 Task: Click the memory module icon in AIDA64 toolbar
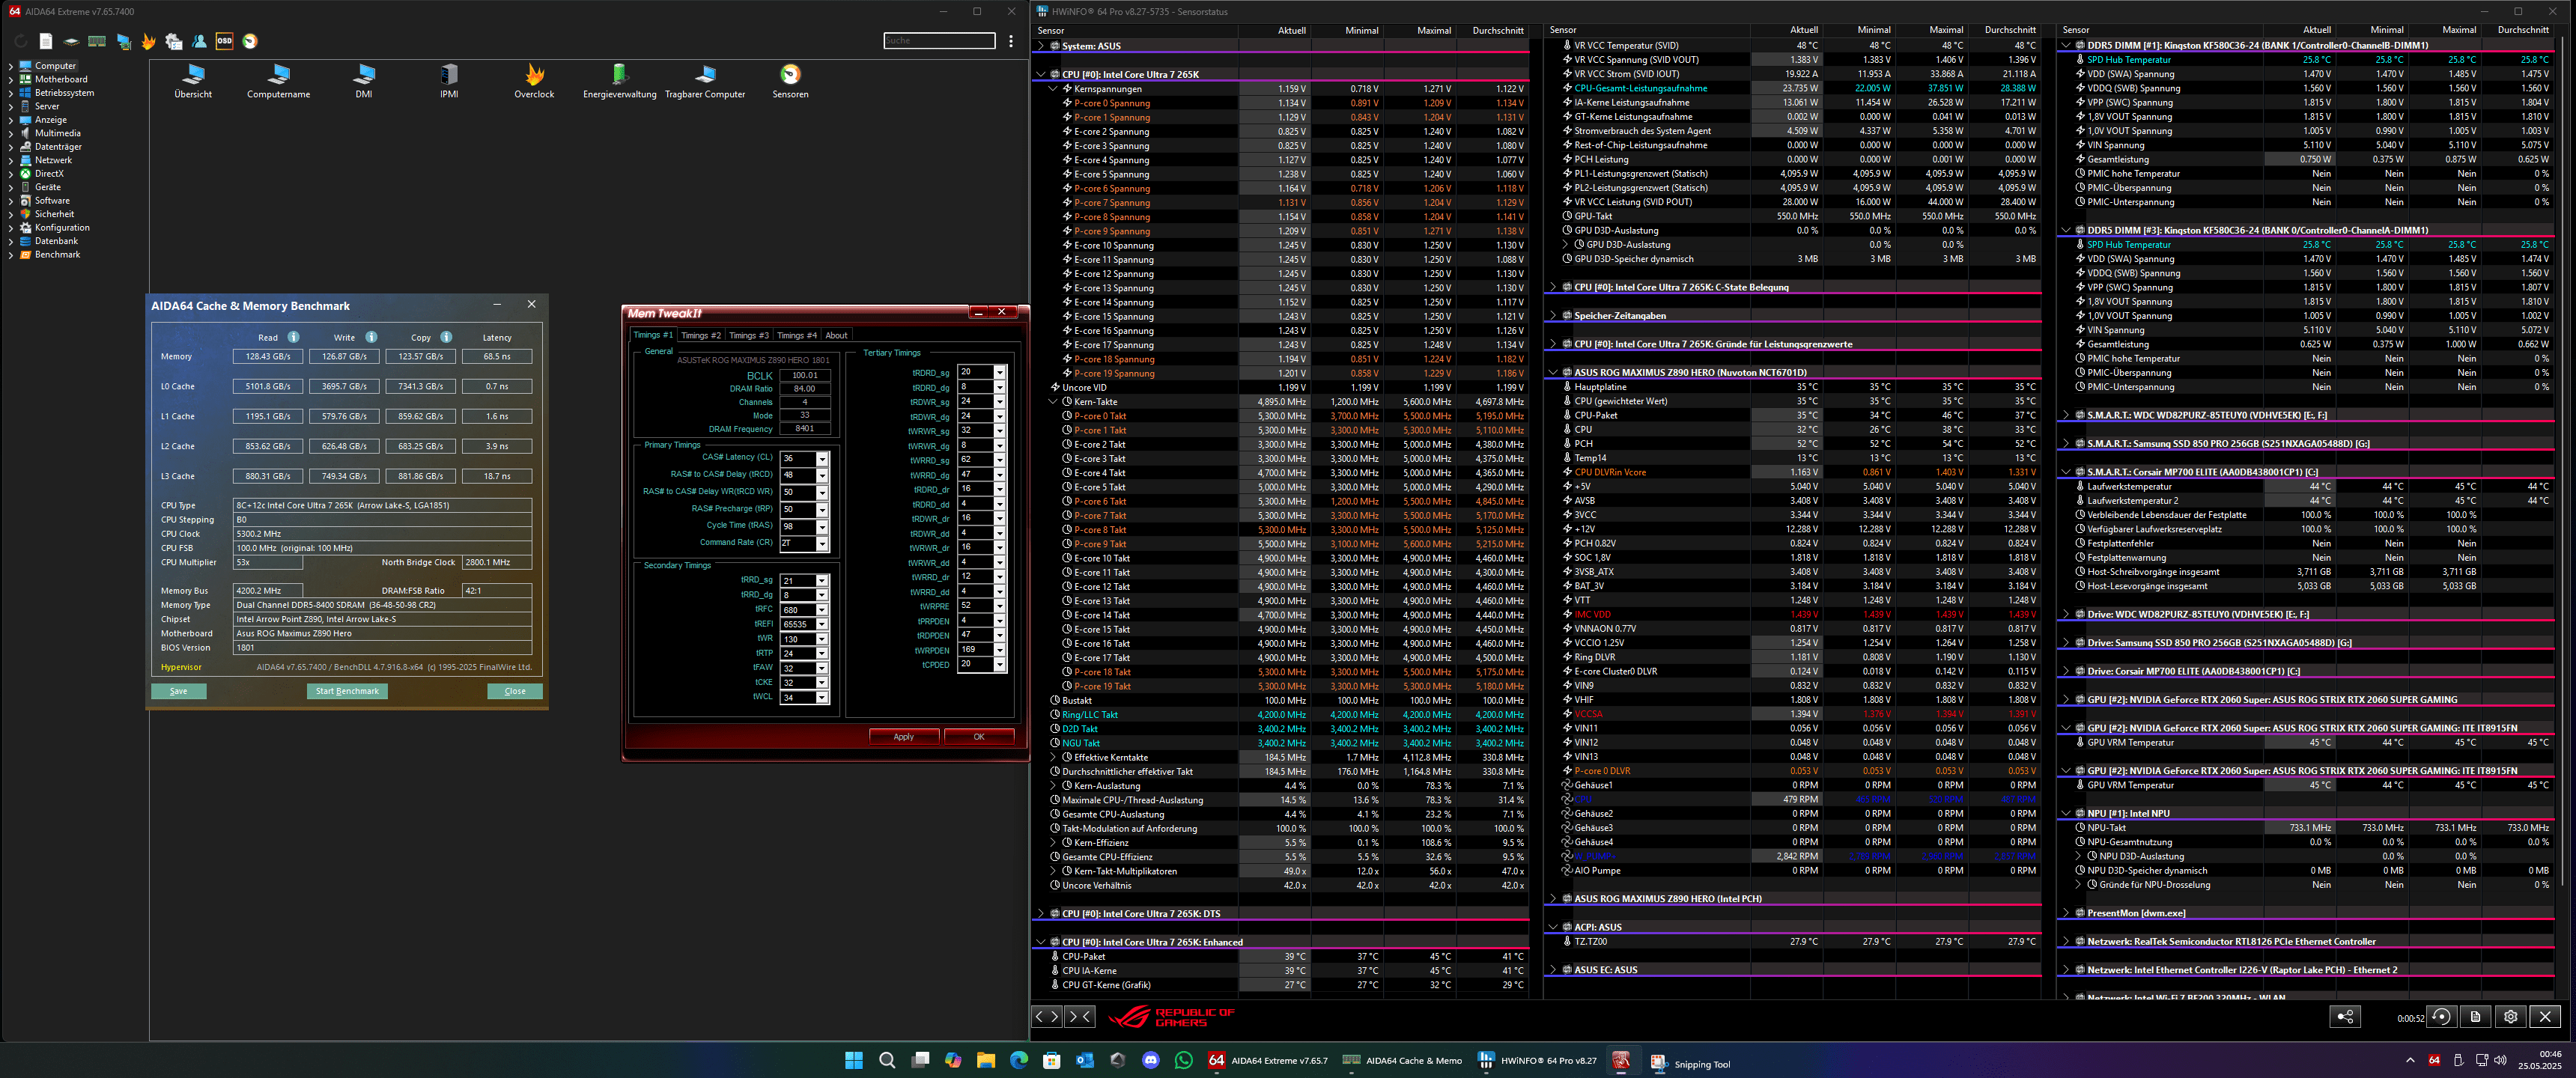(x=97, y=41)
